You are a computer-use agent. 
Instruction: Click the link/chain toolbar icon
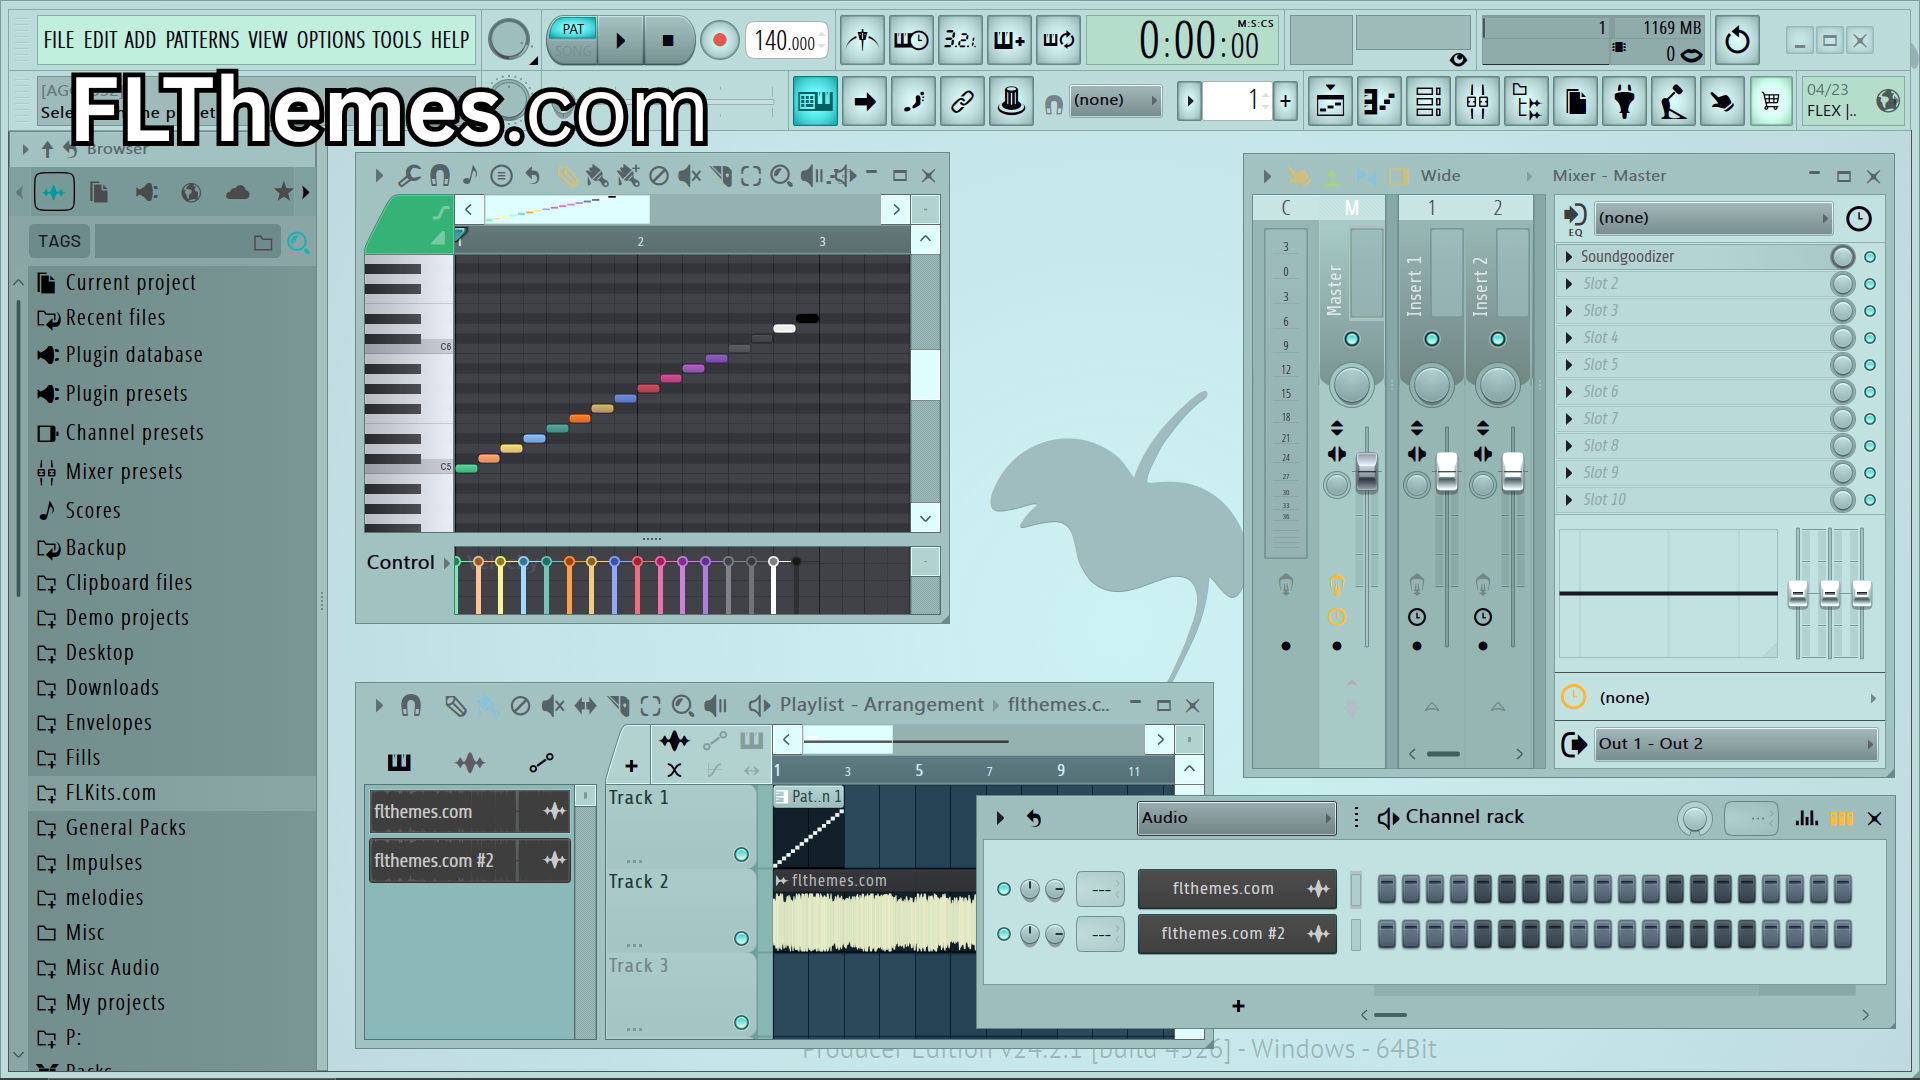click(962, 101)
